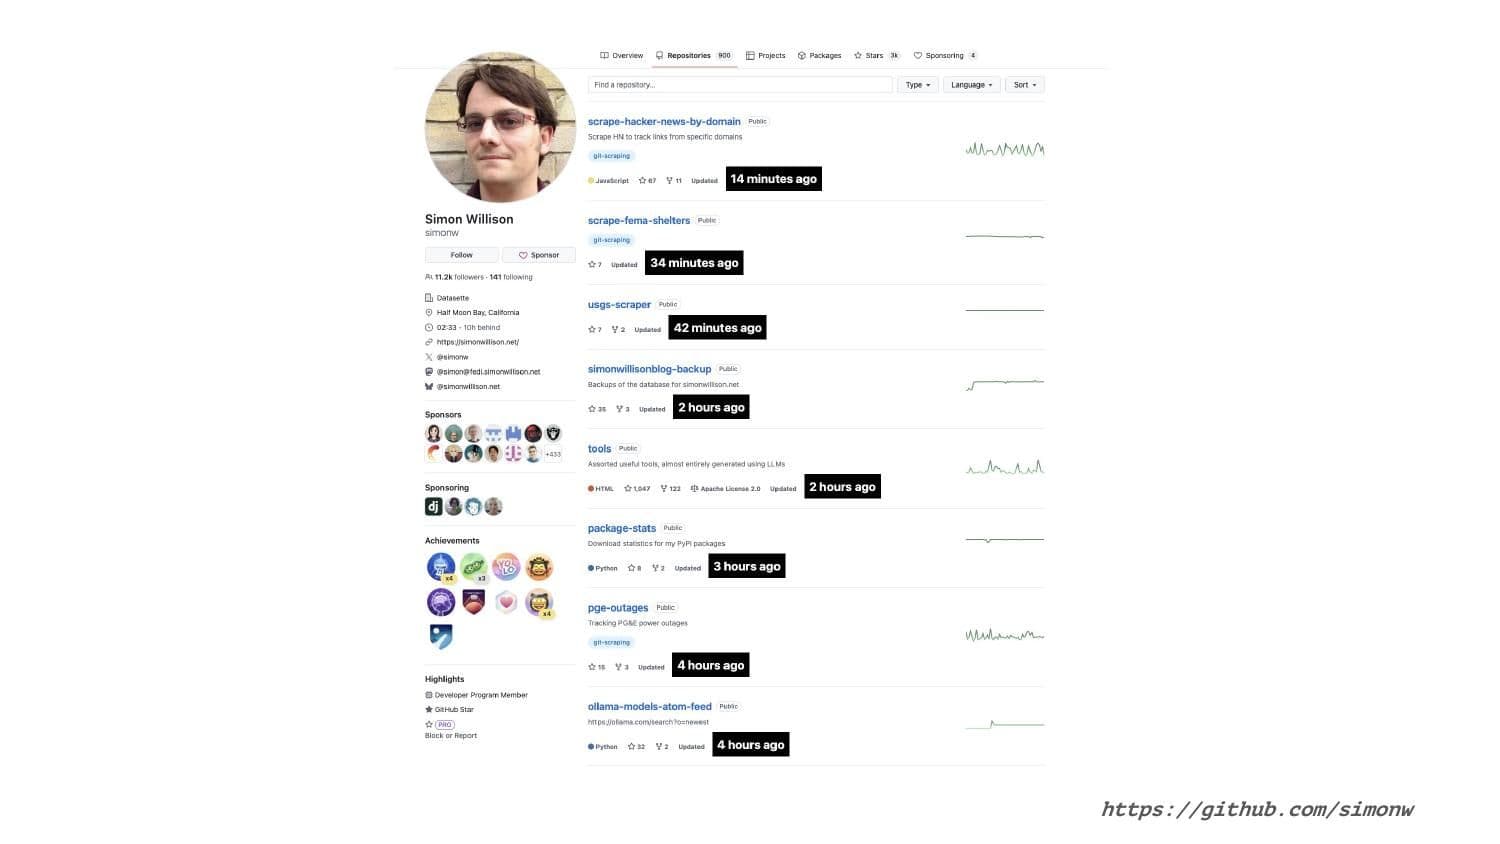Switch to the Overview tab

click(x=622, y=56)
